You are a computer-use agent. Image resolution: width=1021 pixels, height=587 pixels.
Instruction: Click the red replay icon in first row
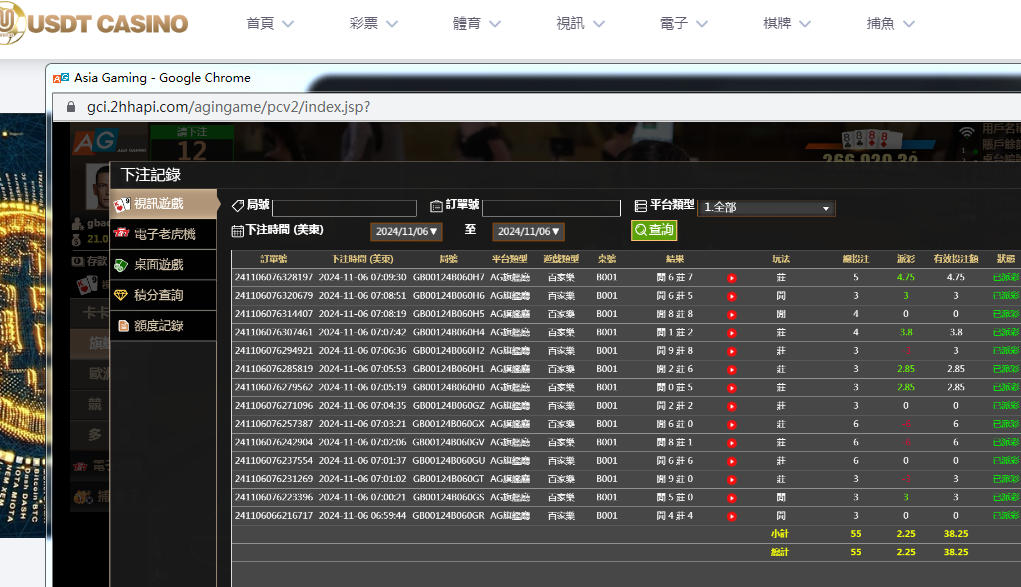click(x=731, y=278)
